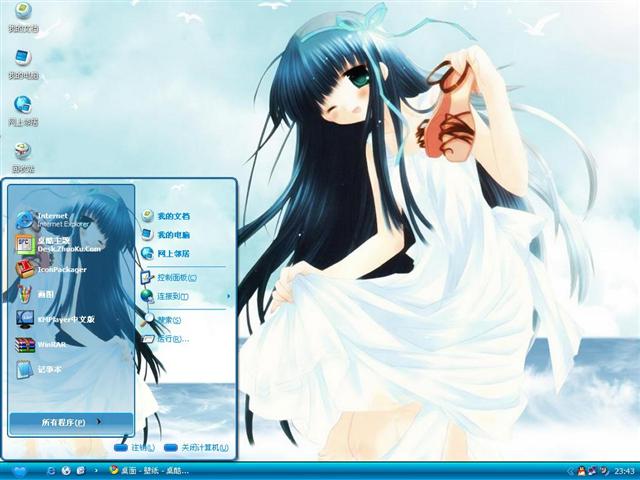Launch Internet Explorer from start menu
Screen dimensions: 640x480
pyautogui.click(x=53, y=220)
